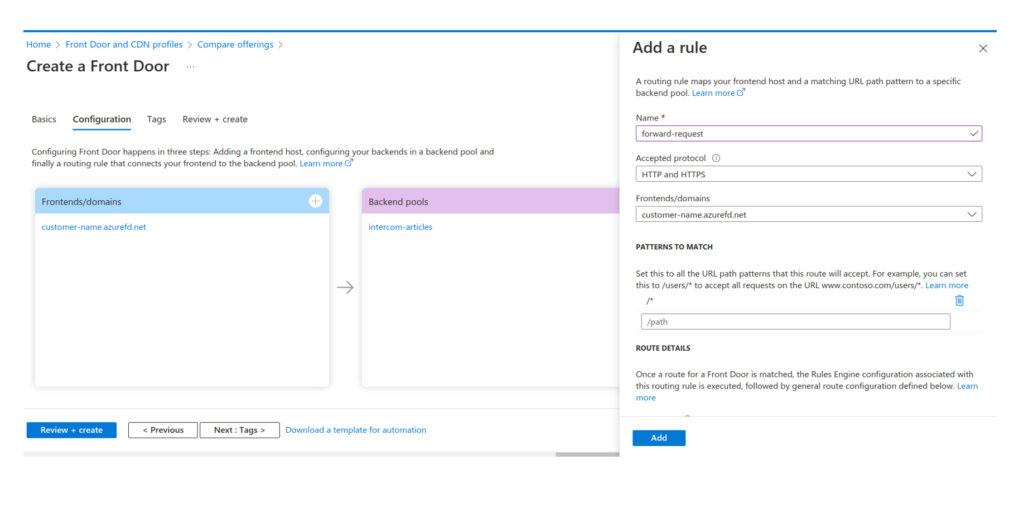Click the info icon beside Accepted protocol
Viewport: 1024px width, 523px height.
coord(716,158)
